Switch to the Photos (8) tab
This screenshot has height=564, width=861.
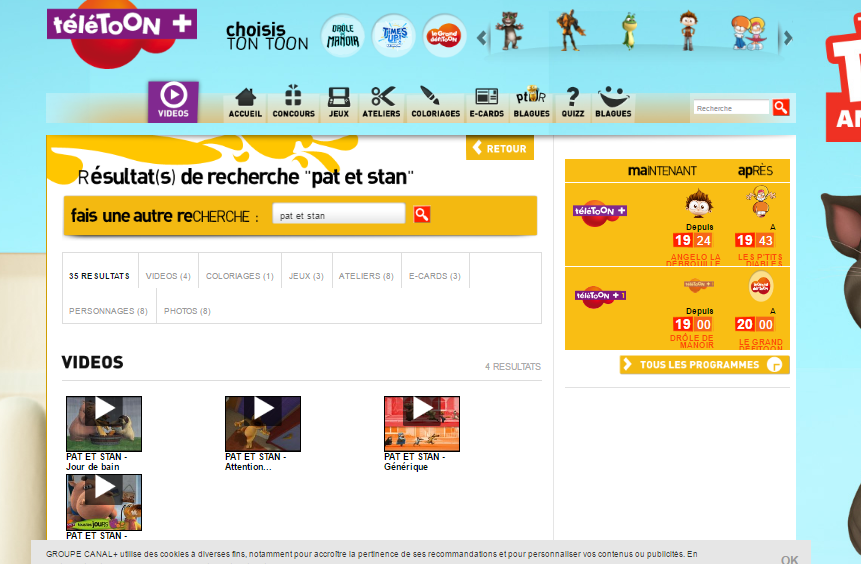coord(187,311)
